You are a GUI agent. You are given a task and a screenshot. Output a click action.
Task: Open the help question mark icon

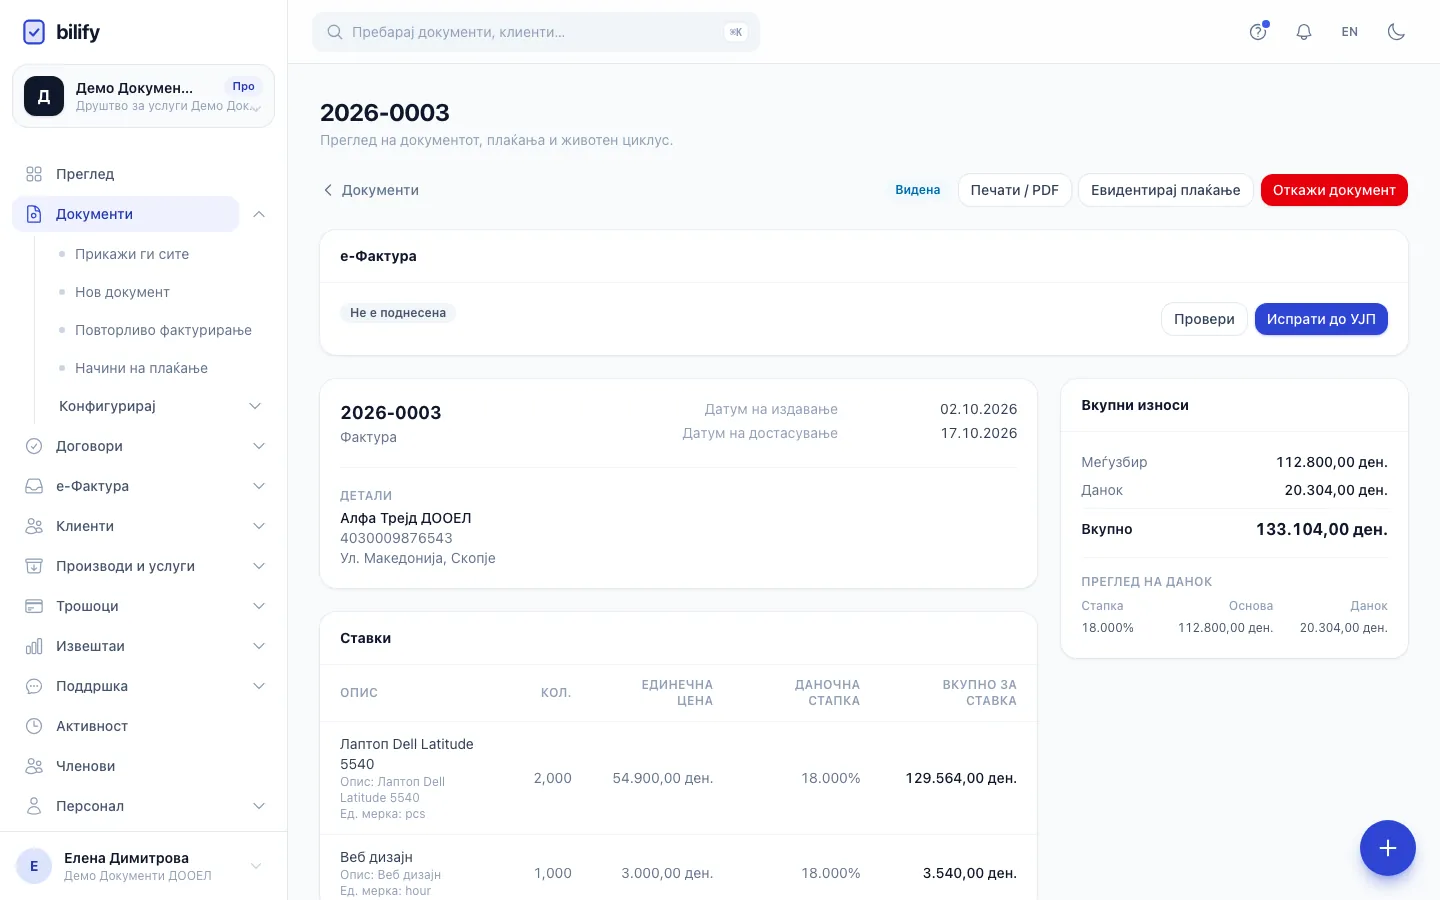[x=1258, y=32]
